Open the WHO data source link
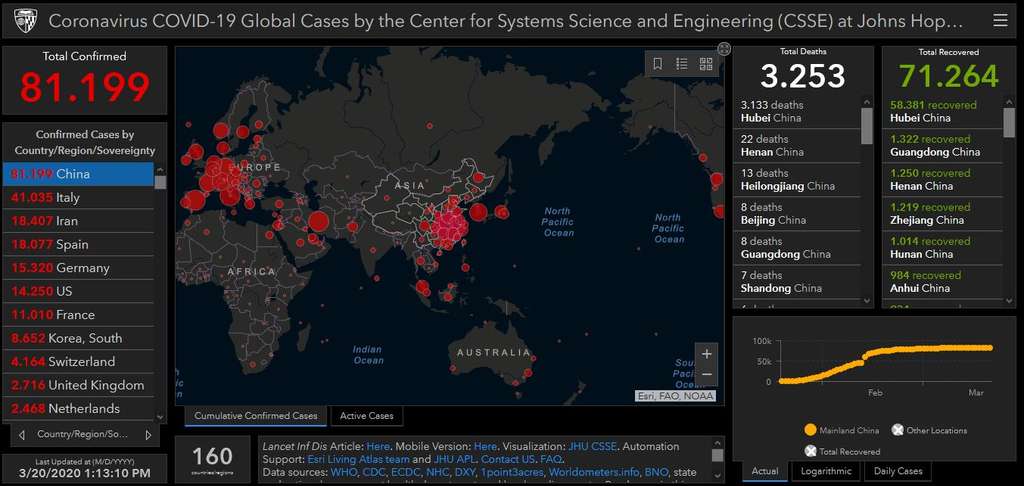 pyautogui.click(x=344, y=472)
